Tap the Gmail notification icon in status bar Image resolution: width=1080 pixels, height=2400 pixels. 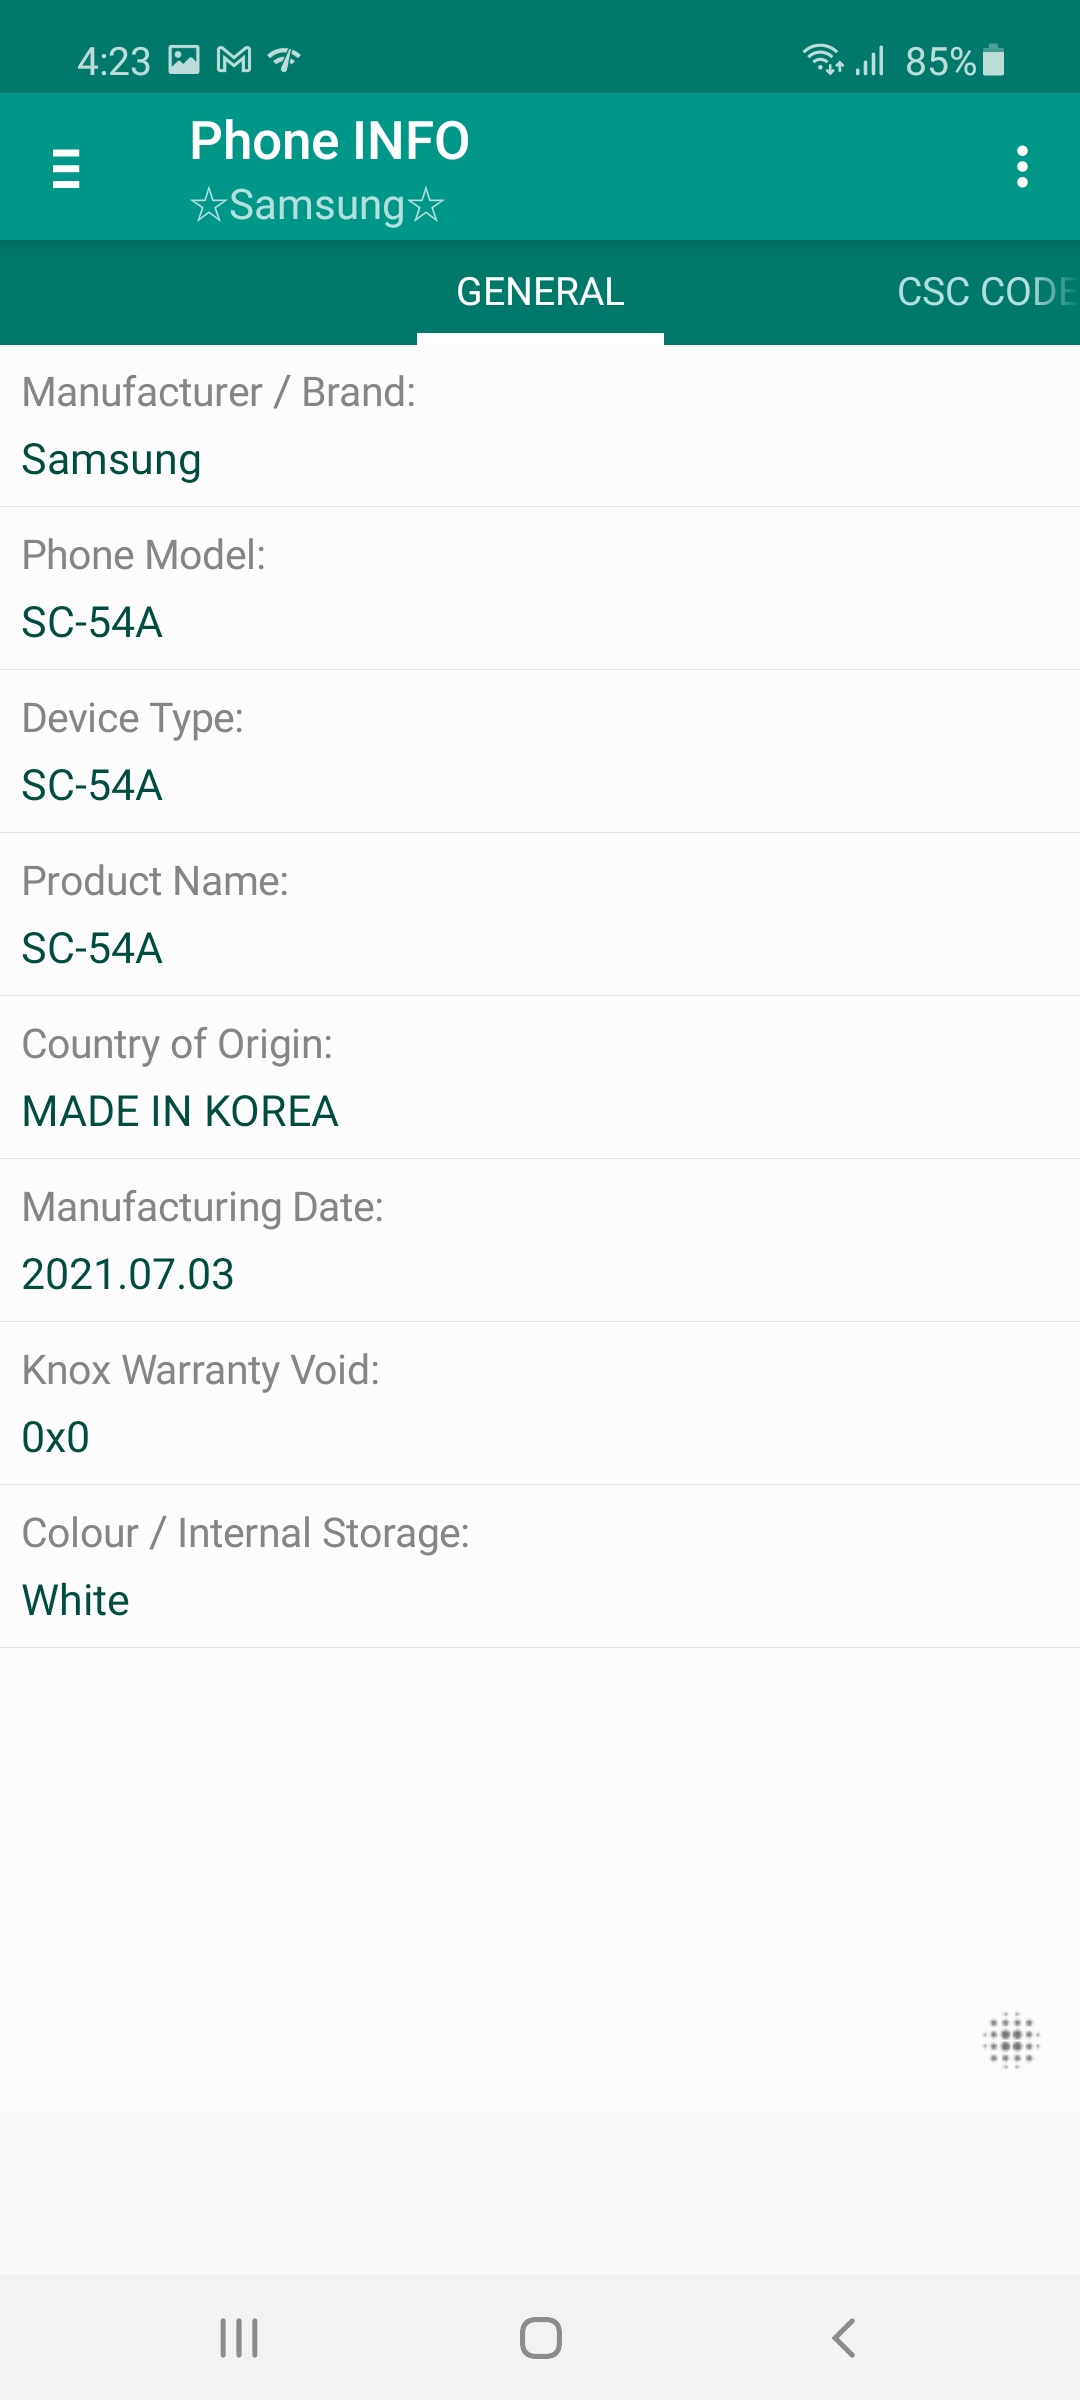pos(234,61)
